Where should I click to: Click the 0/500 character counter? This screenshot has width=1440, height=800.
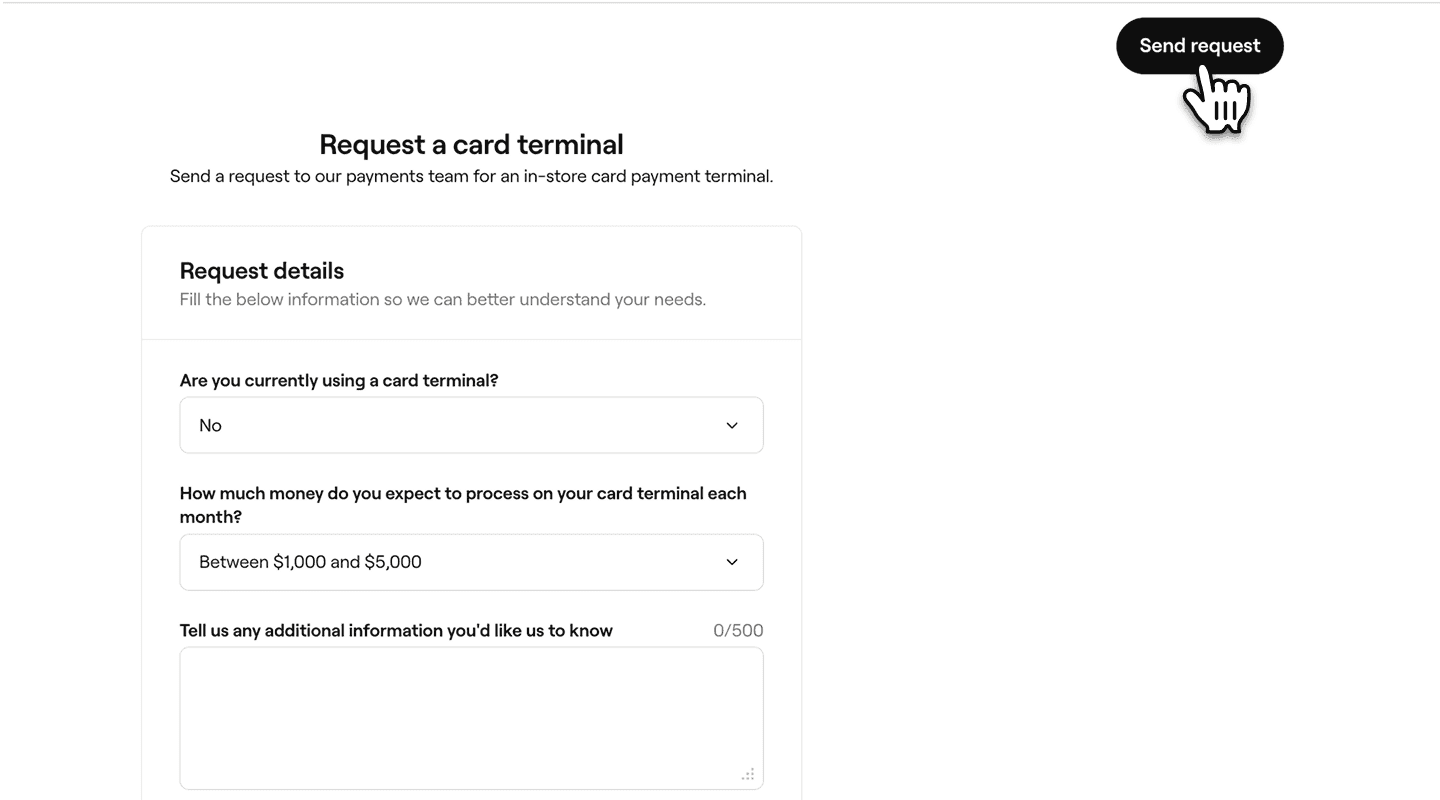tap(738, 631)
